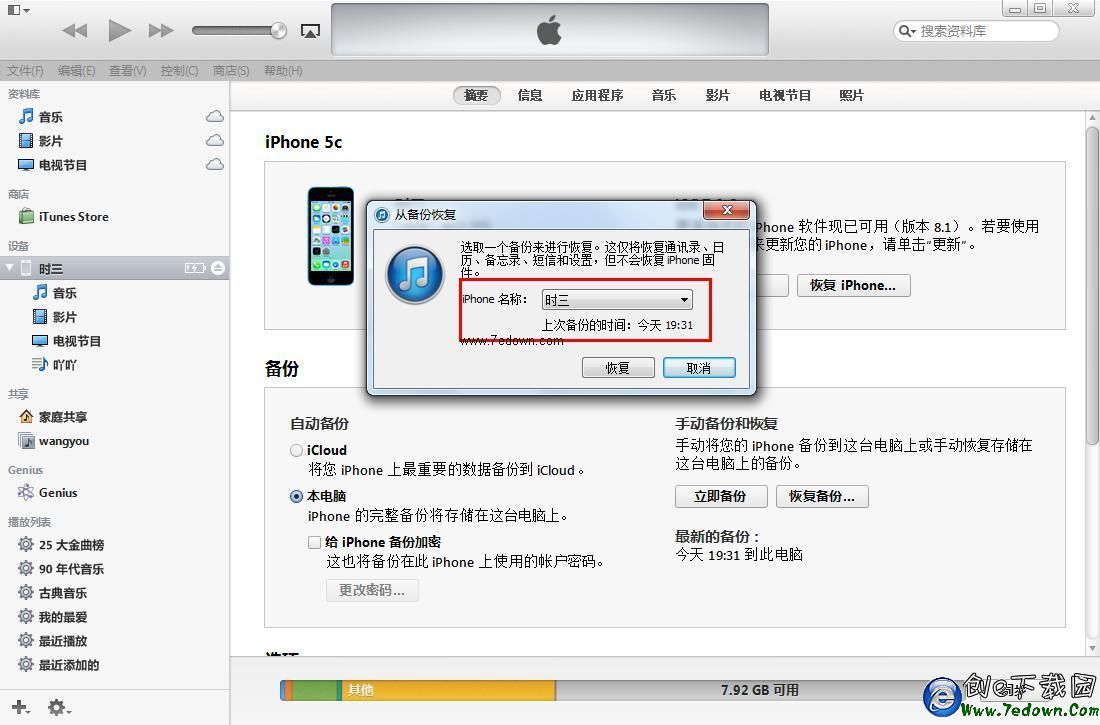1100x725 pixels.
Task: Collapse the 时三 device tree triangle
Action: click(9, 268)
